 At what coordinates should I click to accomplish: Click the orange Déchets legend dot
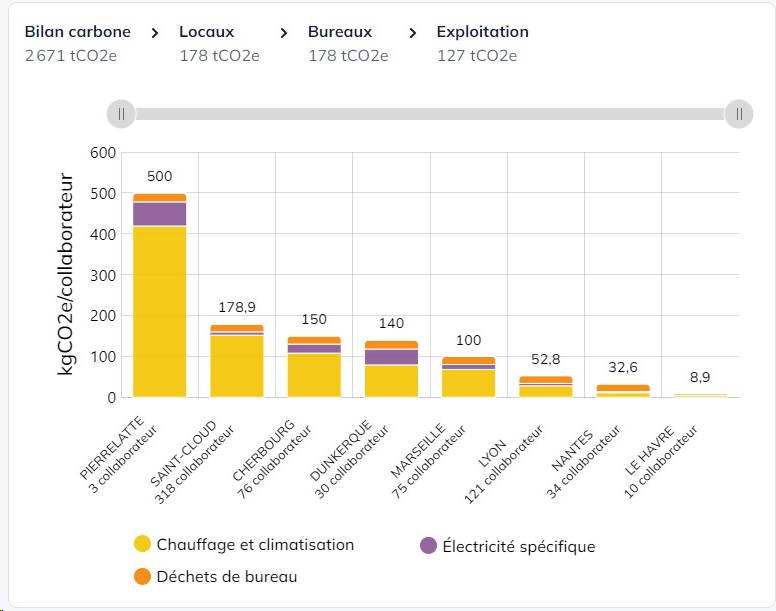[x=143, y=576]
